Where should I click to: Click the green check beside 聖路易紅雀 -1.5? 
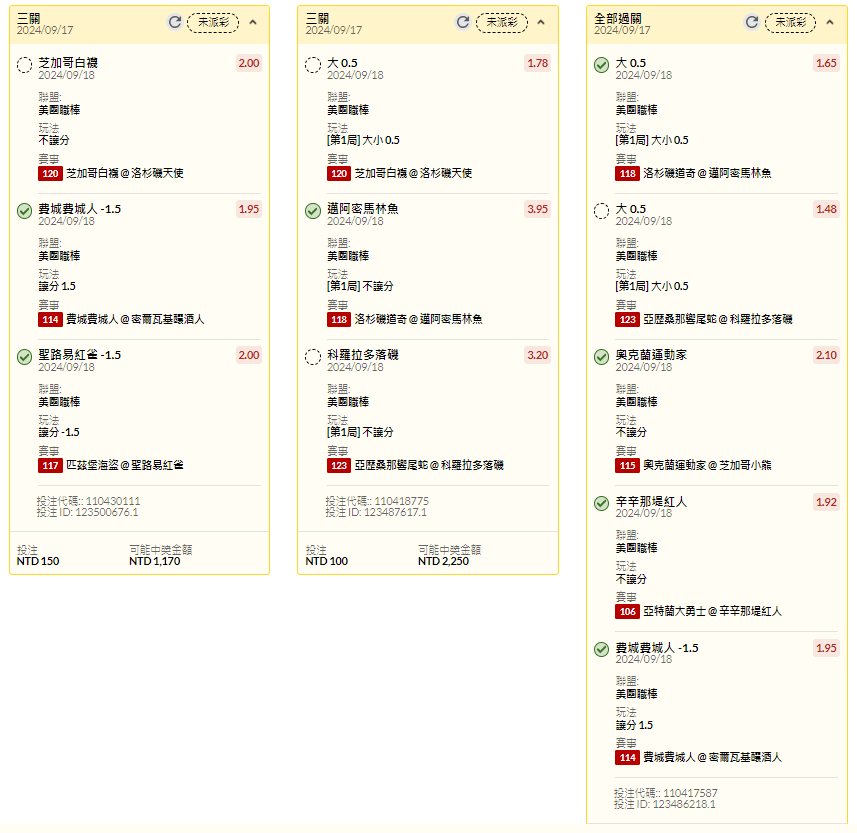click(25, 357)
